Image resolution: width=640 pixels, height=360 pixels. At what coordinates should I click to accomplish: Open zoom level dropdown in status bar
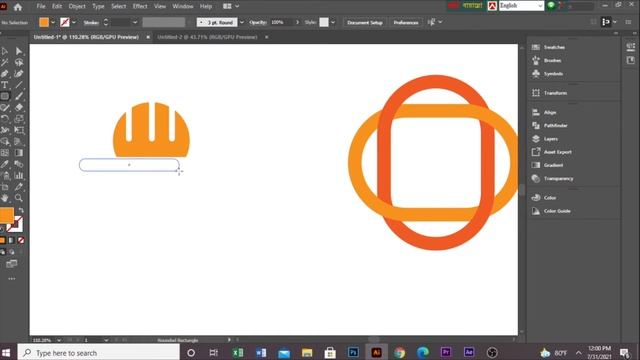click(59, 340)
